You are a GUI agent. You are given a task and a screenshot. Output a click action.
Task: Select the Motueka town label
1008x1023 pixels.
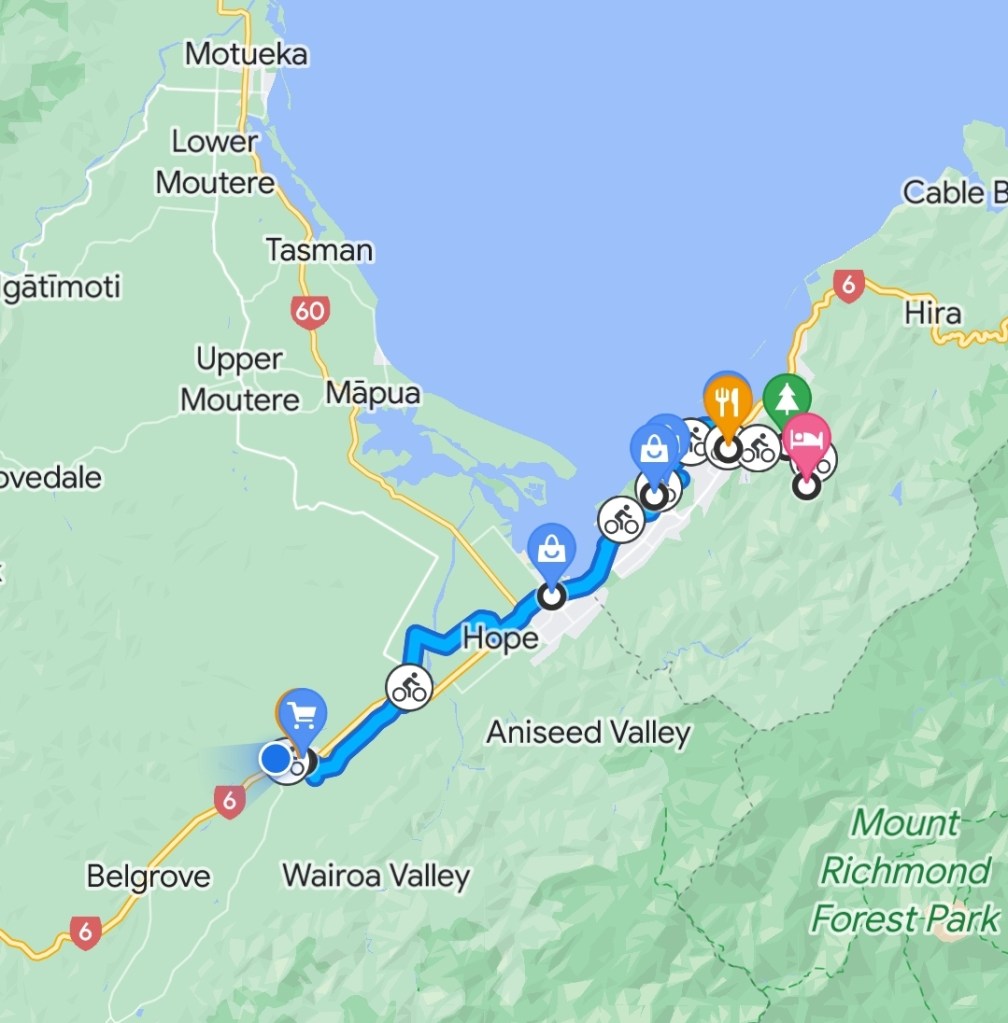246,54
